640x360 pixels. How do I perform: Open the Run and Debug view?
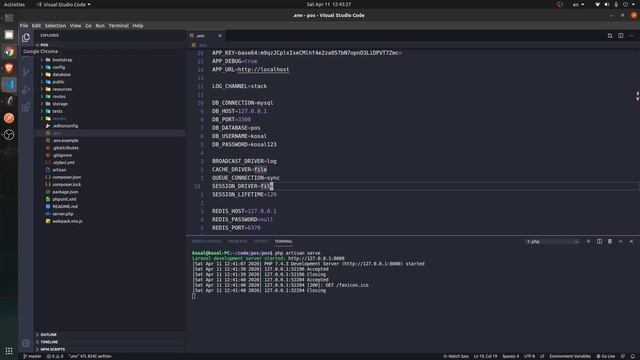[26, 90]
